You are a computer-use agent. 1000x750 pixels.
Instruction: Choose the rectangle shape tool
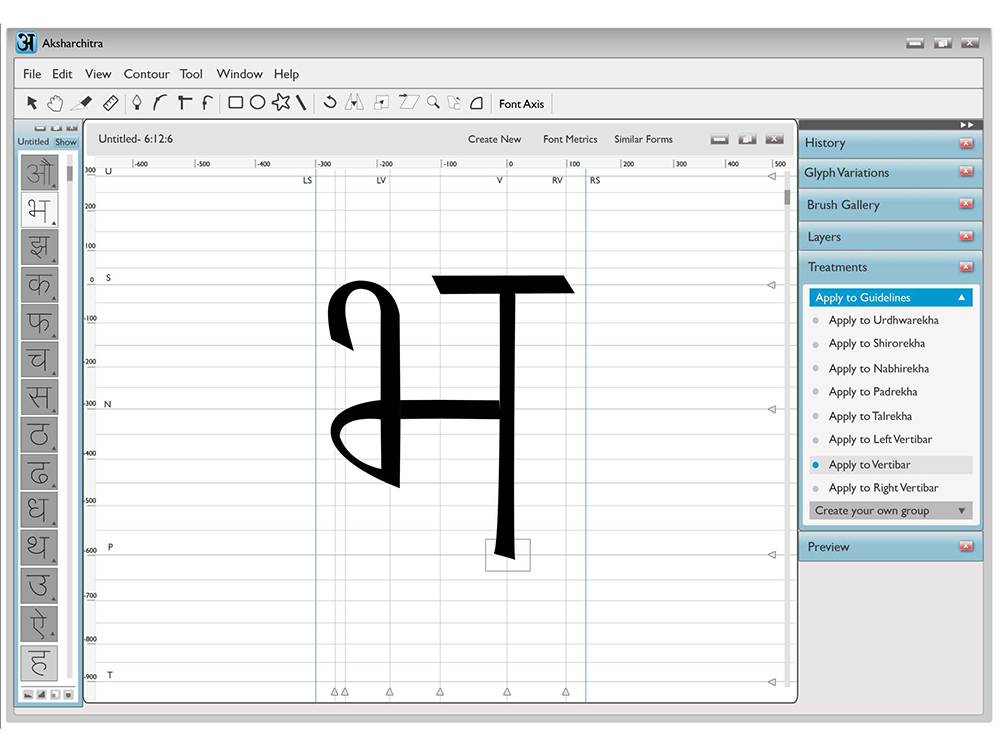235,103
